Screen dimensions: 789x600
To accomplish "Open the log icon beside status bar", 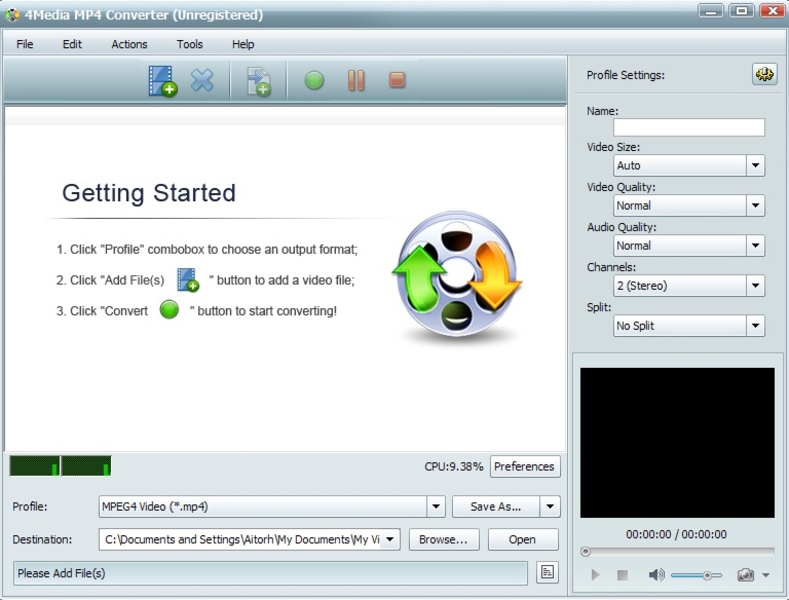I will tap(547, 572).
